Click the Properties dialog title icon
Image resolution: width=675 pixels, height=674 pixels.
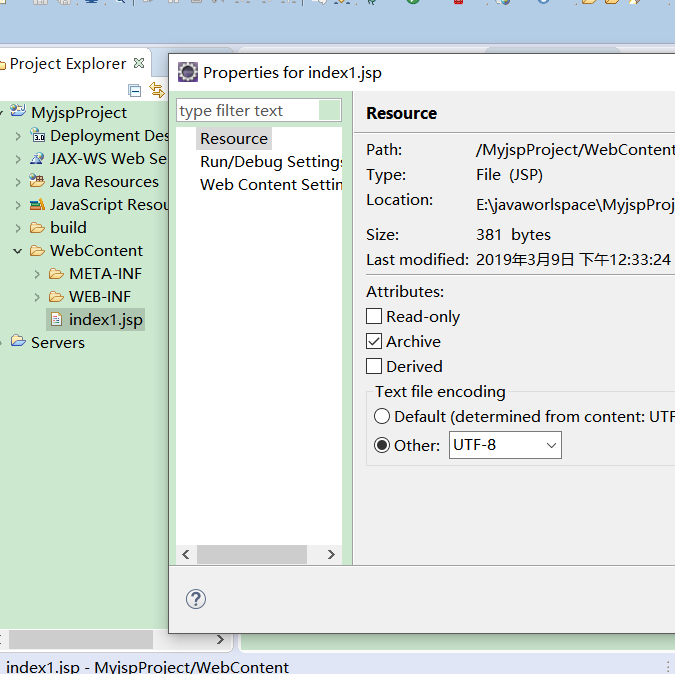188,72
